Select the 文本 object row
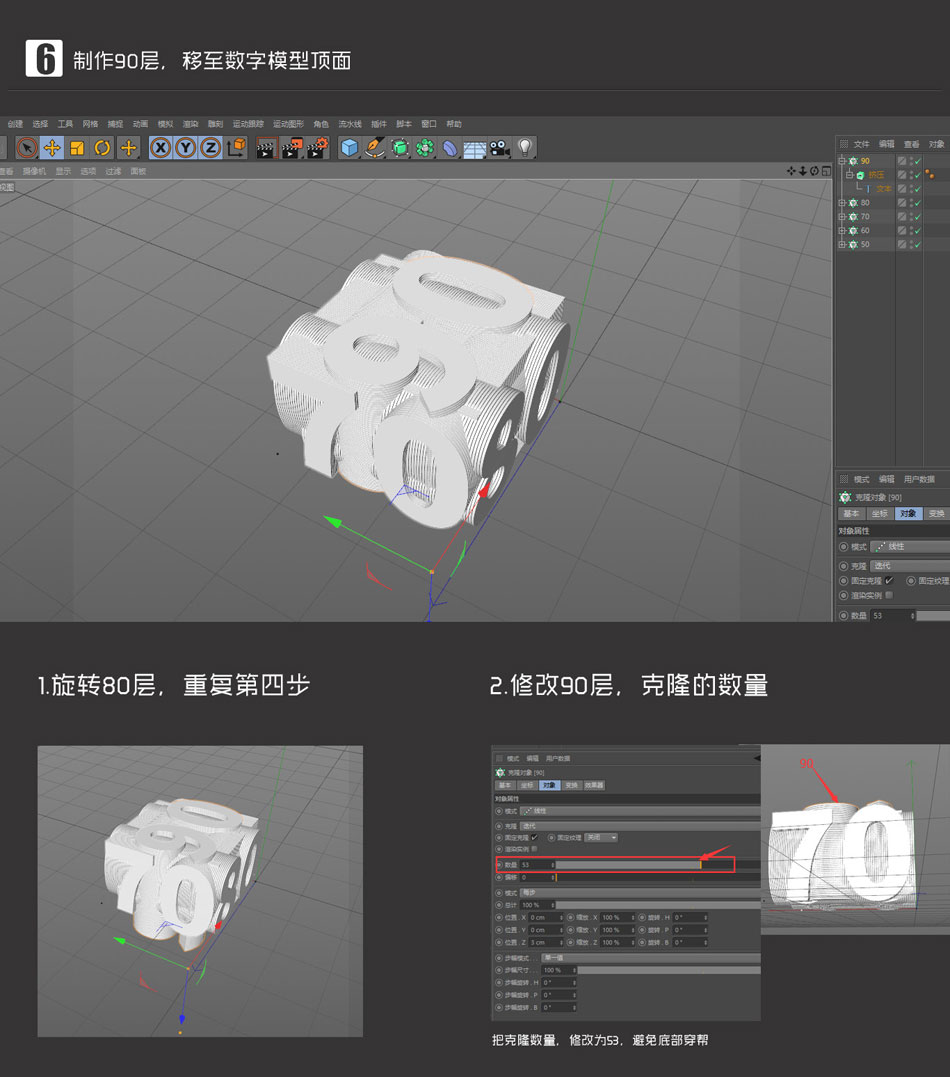This screenshot has width=950, height=1077. (883, 189)
